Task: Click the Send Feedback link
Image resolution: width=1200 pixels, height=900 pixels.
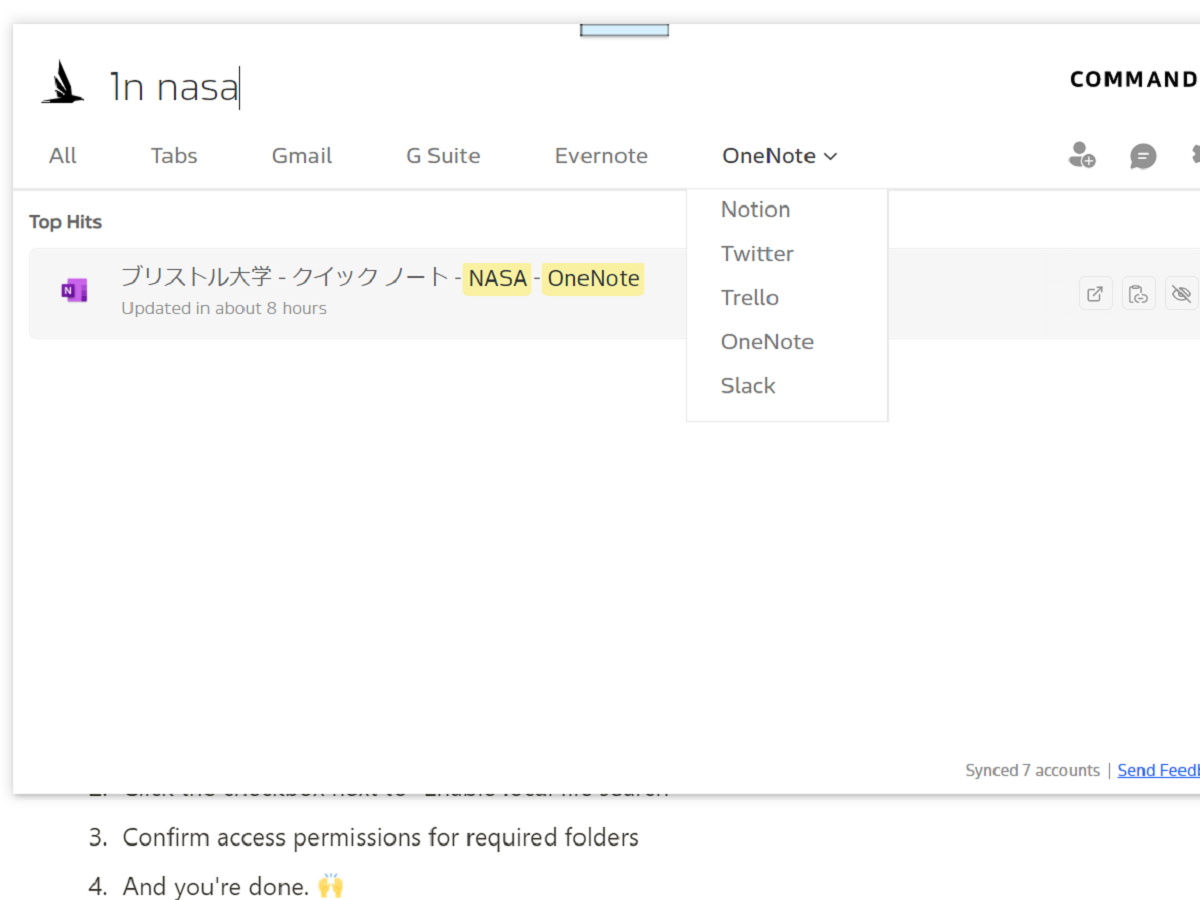Action: point(1159,770)
